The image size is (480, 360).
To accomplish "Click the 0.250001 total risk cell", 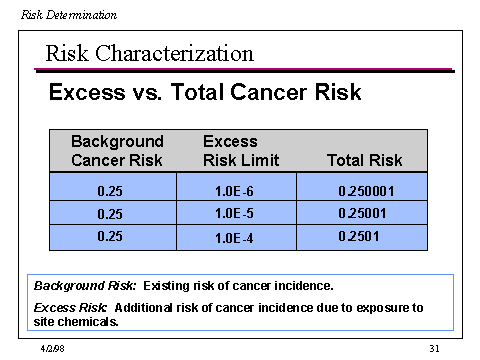I will [x=362, y=187].
